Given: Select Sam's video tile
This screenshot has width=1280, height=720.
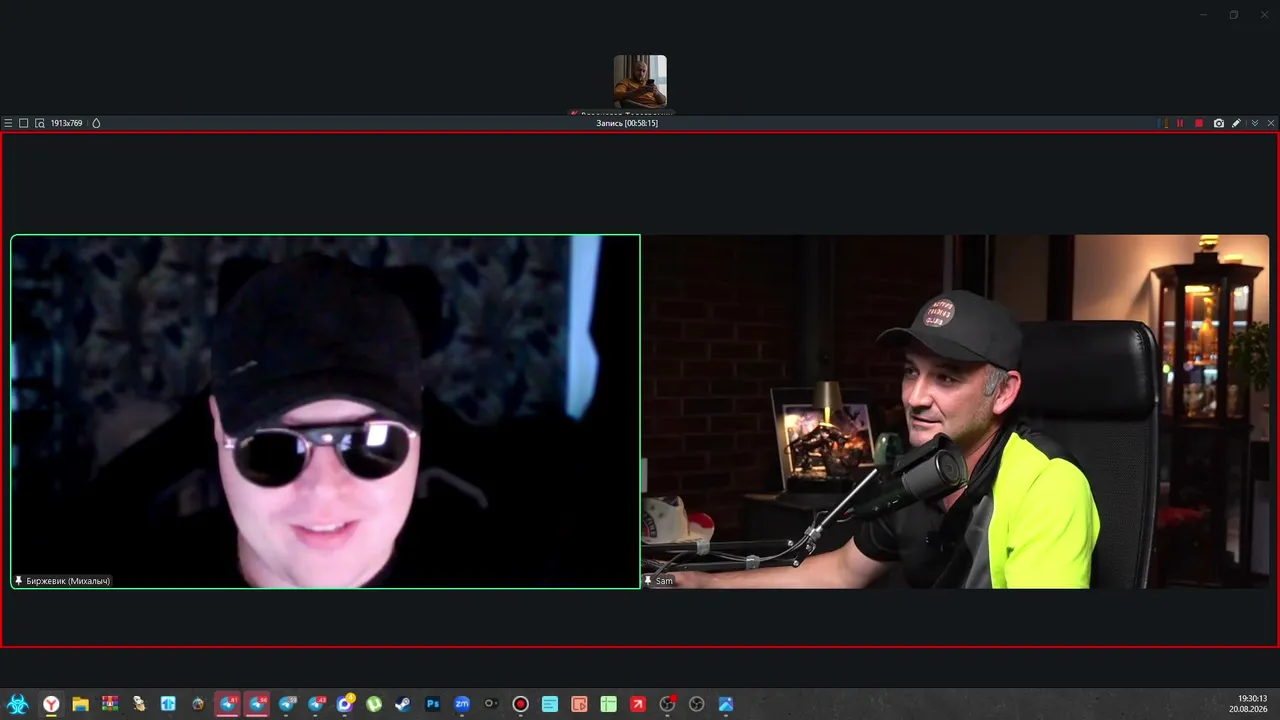Looking at the screenshot, I should coord(955,411).
